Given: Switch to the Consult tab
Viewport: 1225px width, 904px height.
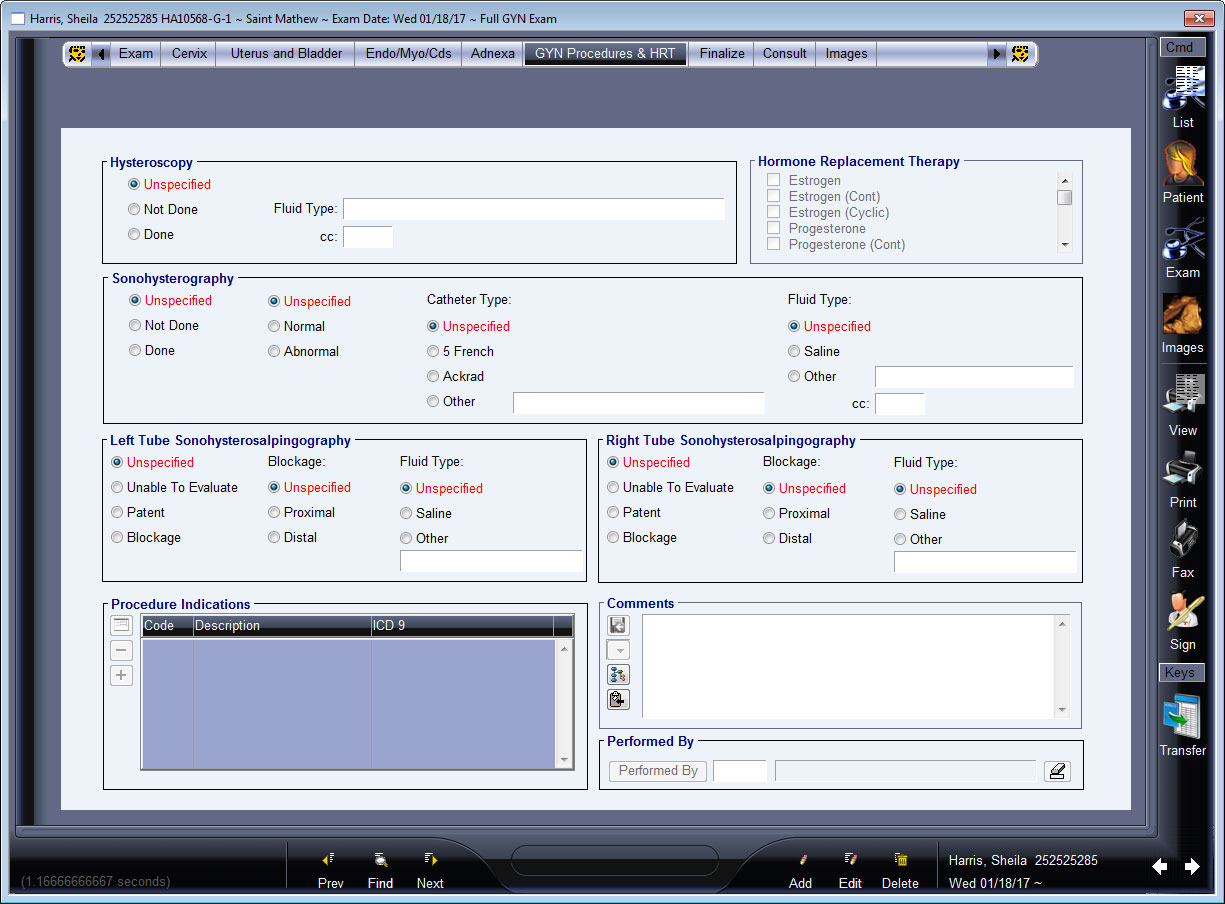Looking at the screenshot, I should (x=785, y=54).
